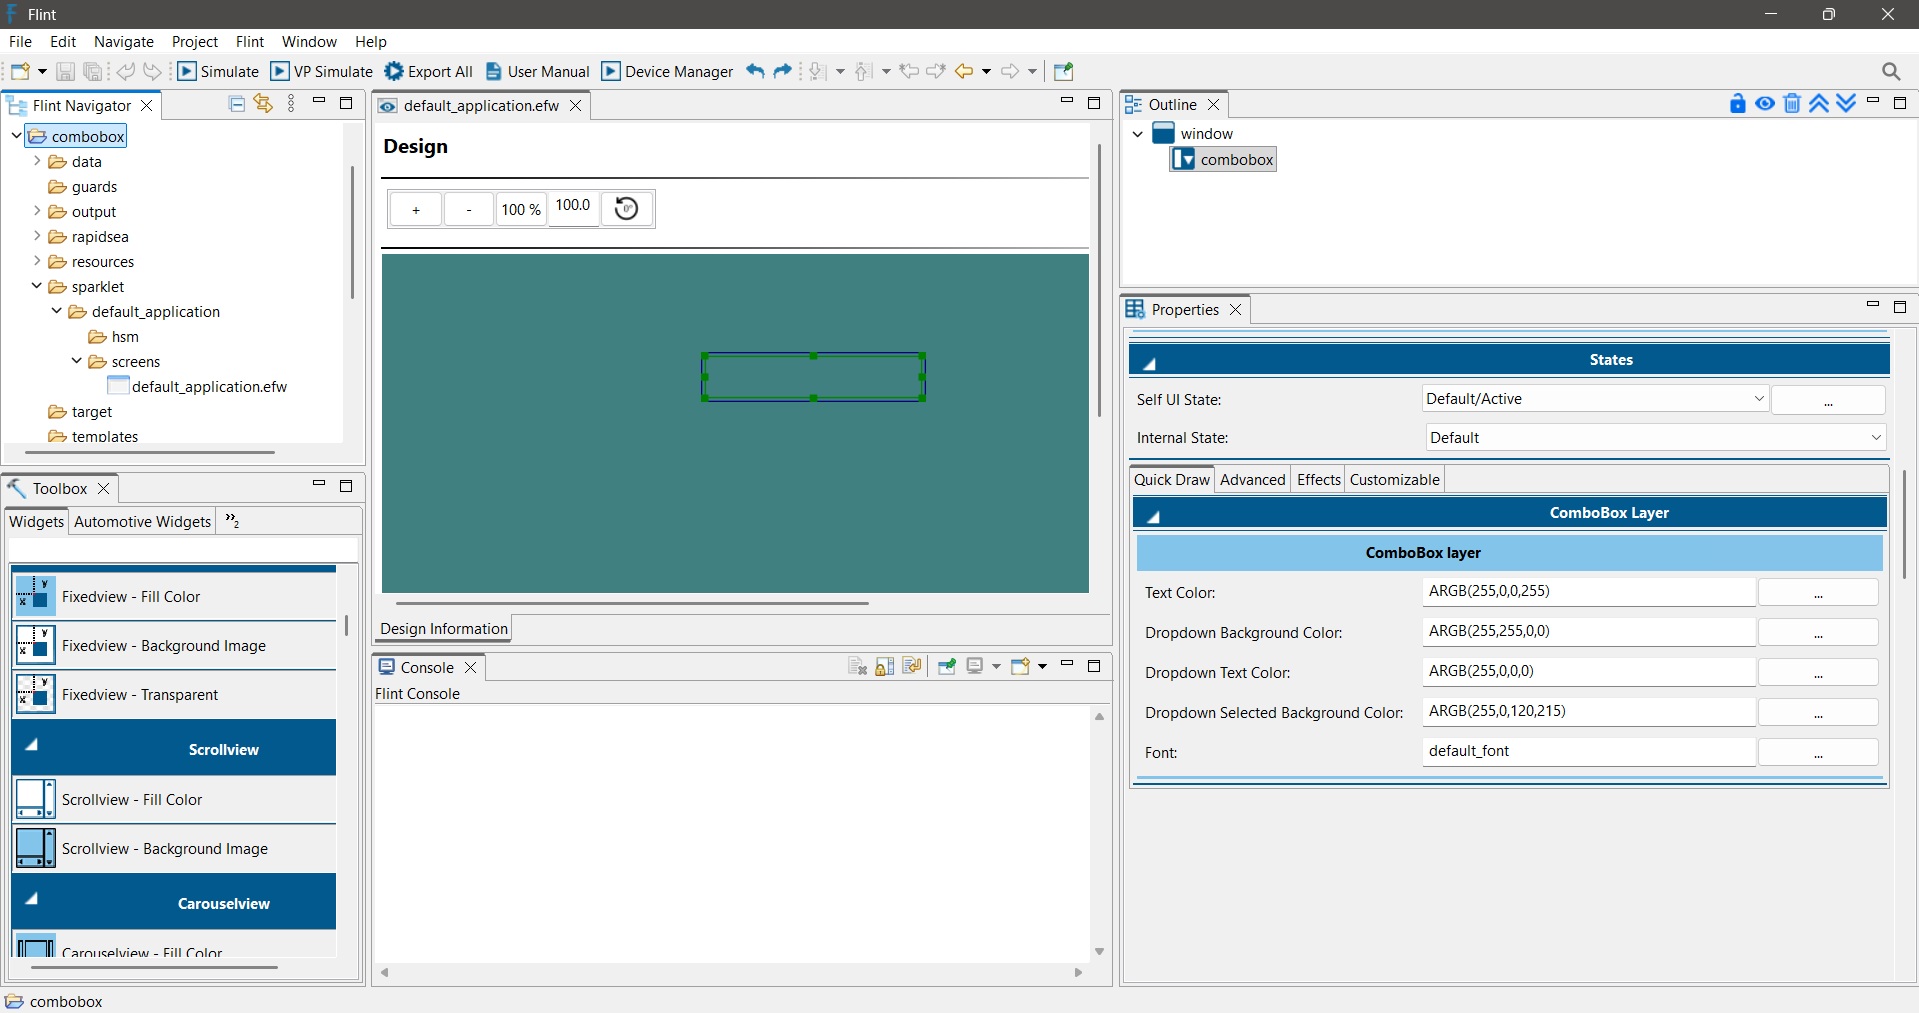
Task: Launch Simulate from the toolbar
Action: coord(218,71)
